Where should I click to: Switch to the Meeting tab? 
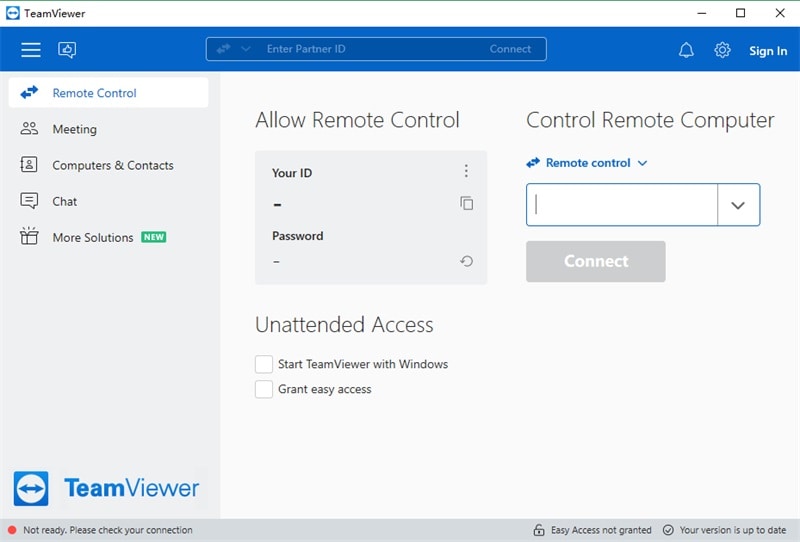[x=74, y=129]
